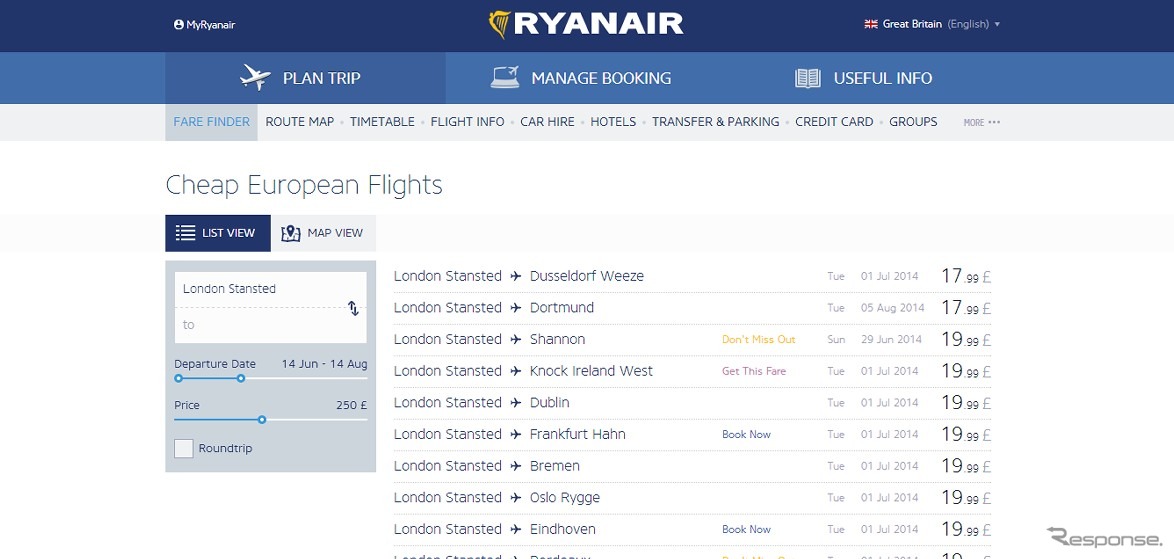Screen dimensions: 1174x559
Task: Click the '250 £' price limit value
Action: point(351,406)
